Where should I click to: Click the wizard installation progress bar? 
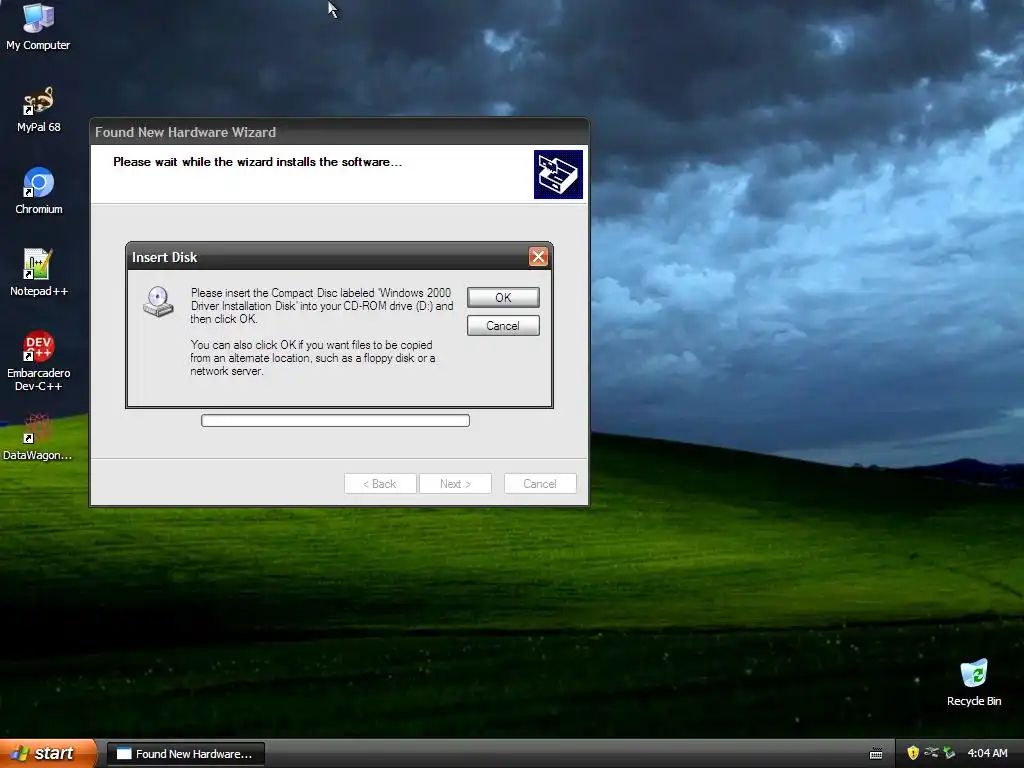click(x=335, y=420)
